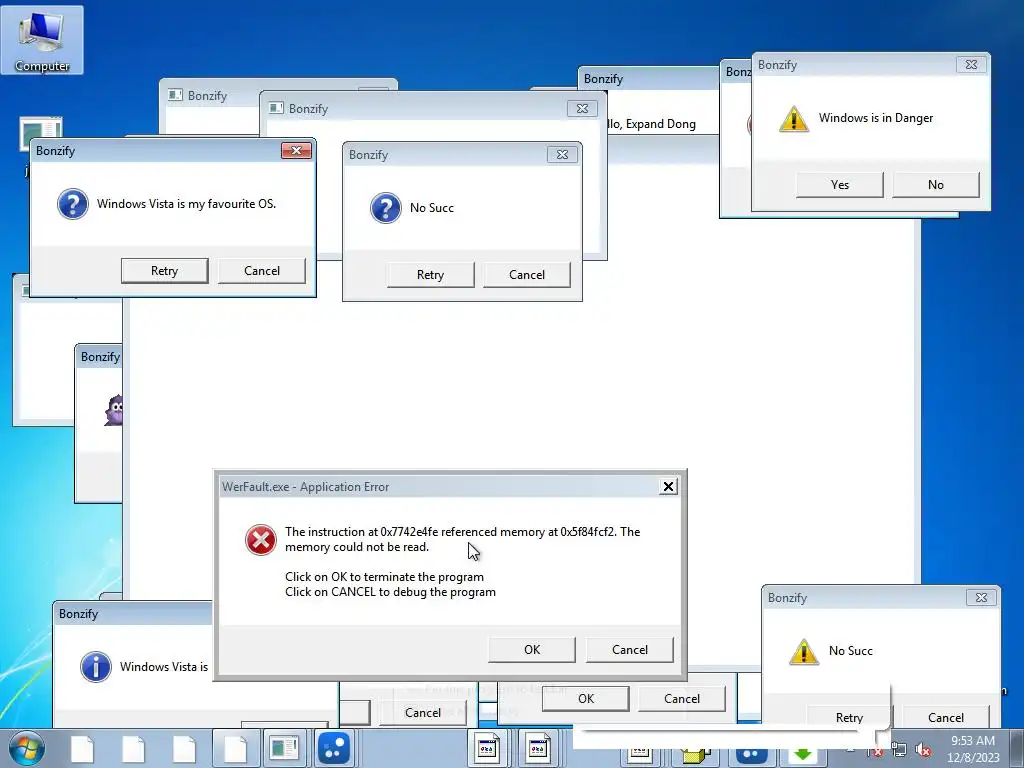This screenshot has width=1024, height=768.
Task: Choose Yes in Windows is in Danger dialog
Action: click(840, 185)
